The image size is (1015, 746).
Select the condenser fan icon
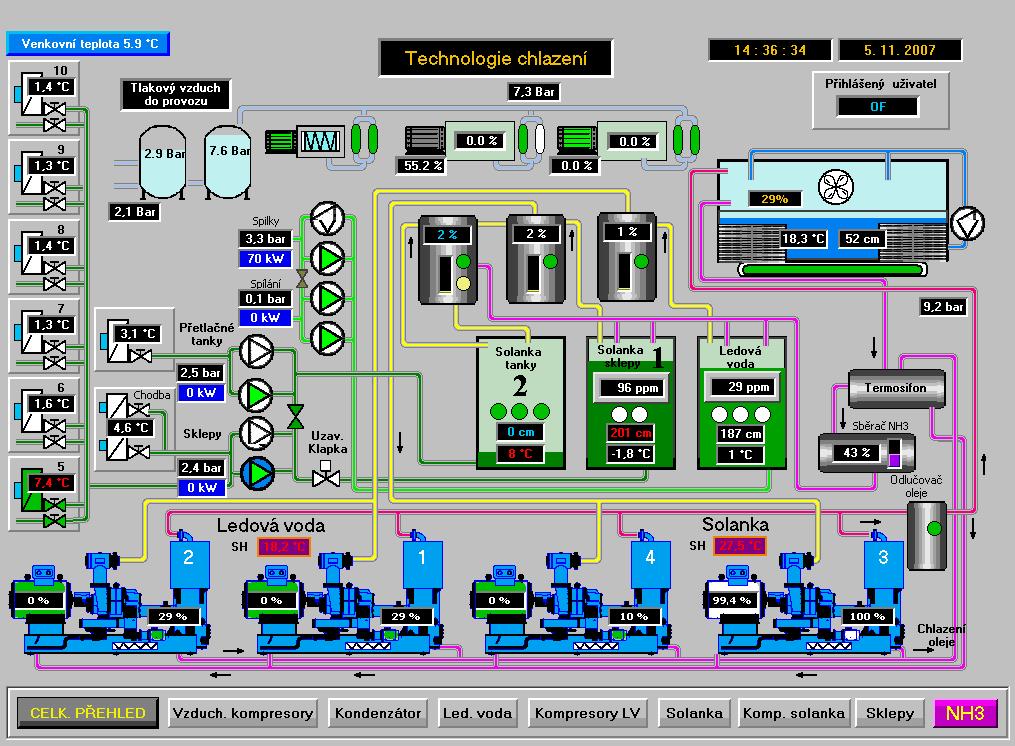coord(836,187)
